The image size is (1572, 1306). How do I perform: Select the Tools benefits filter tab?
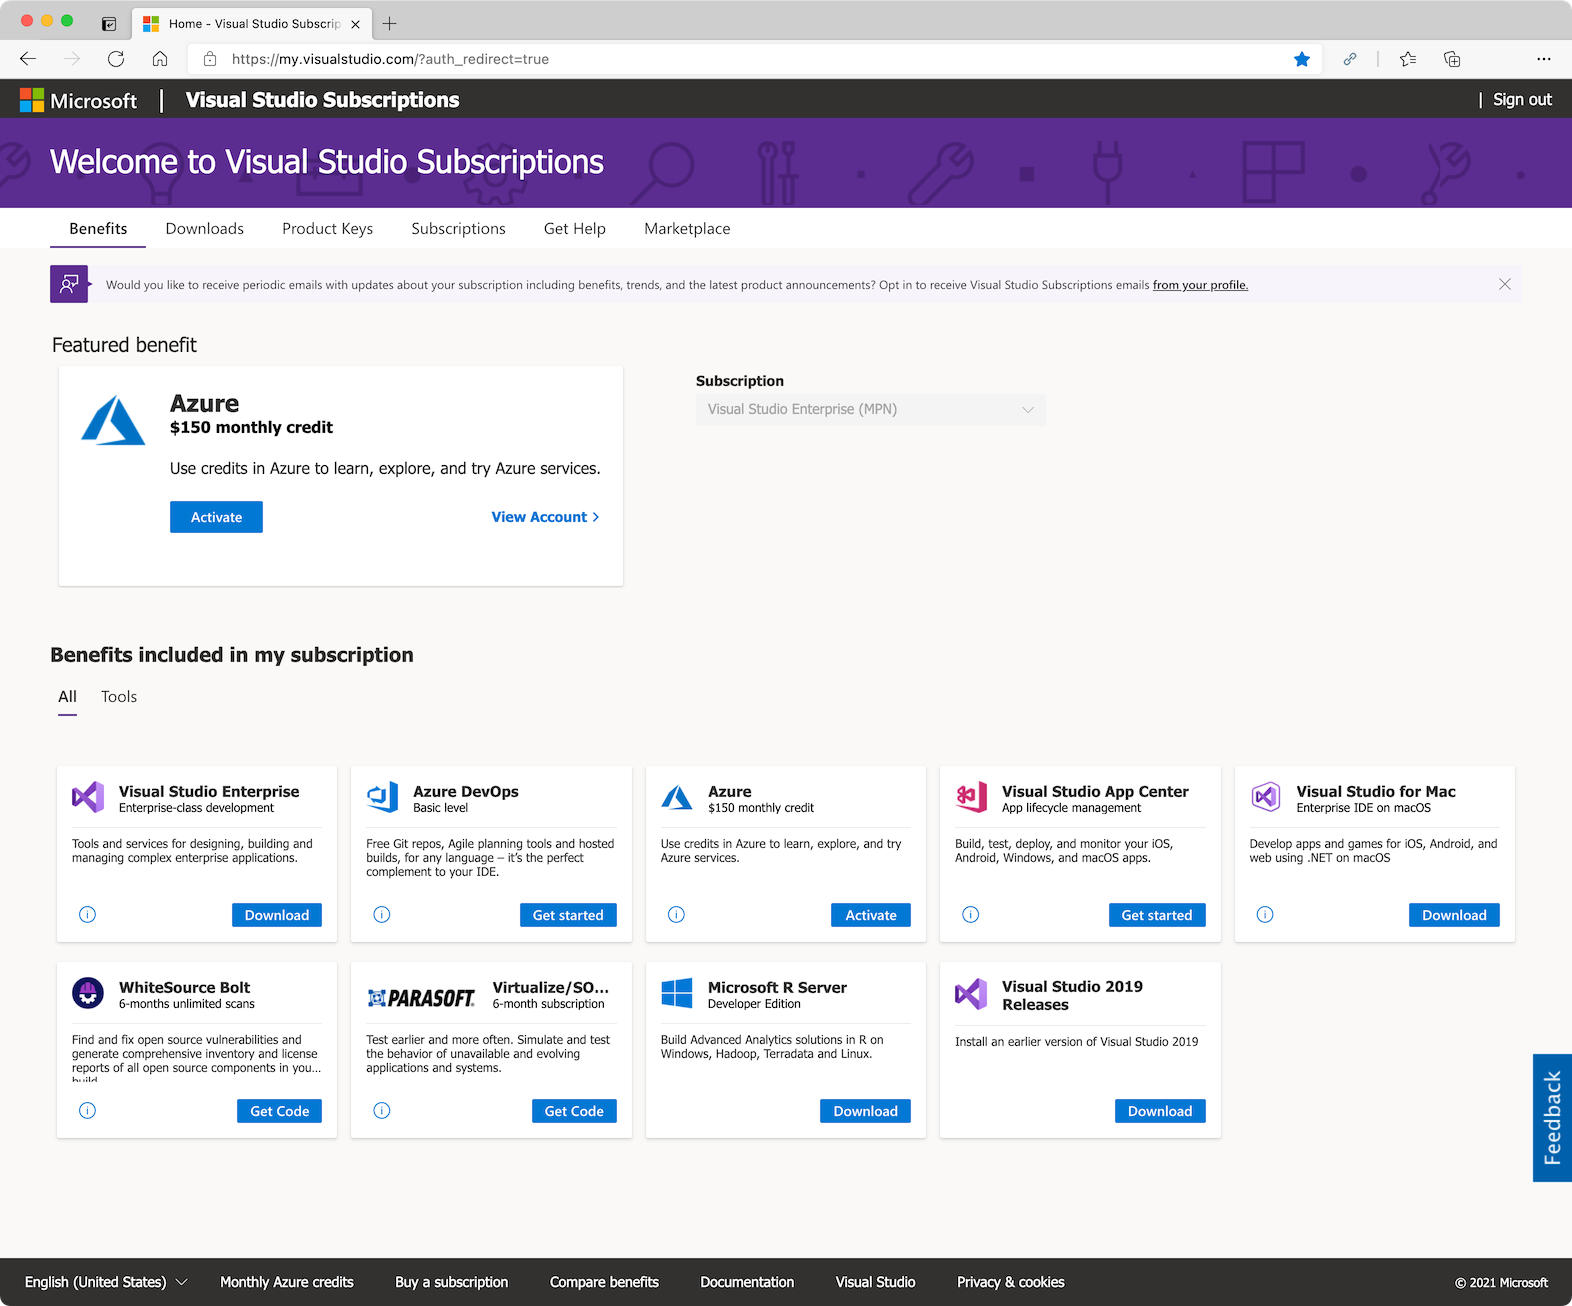119,697
